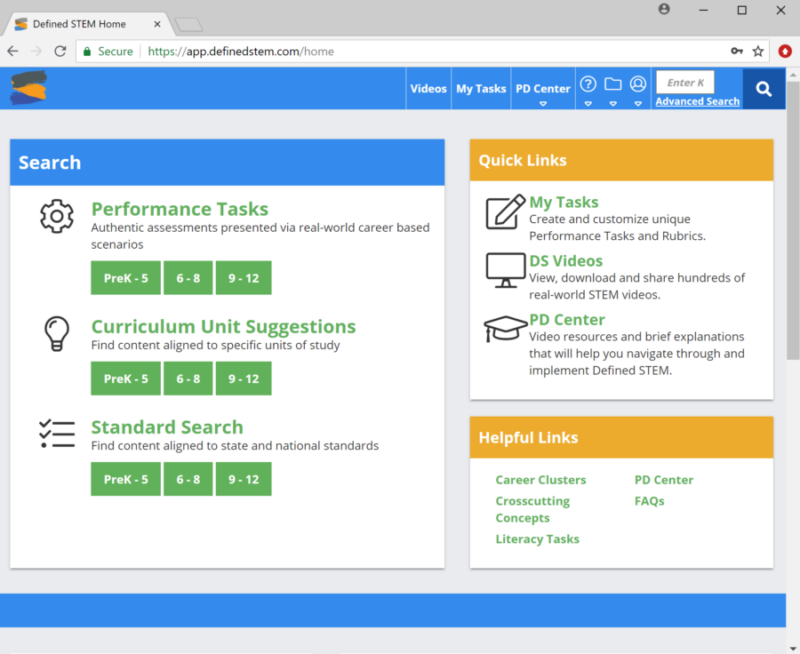Expand the PD Center dropdown chevron
The image size is (800, 654).
[x=543, y=103]
